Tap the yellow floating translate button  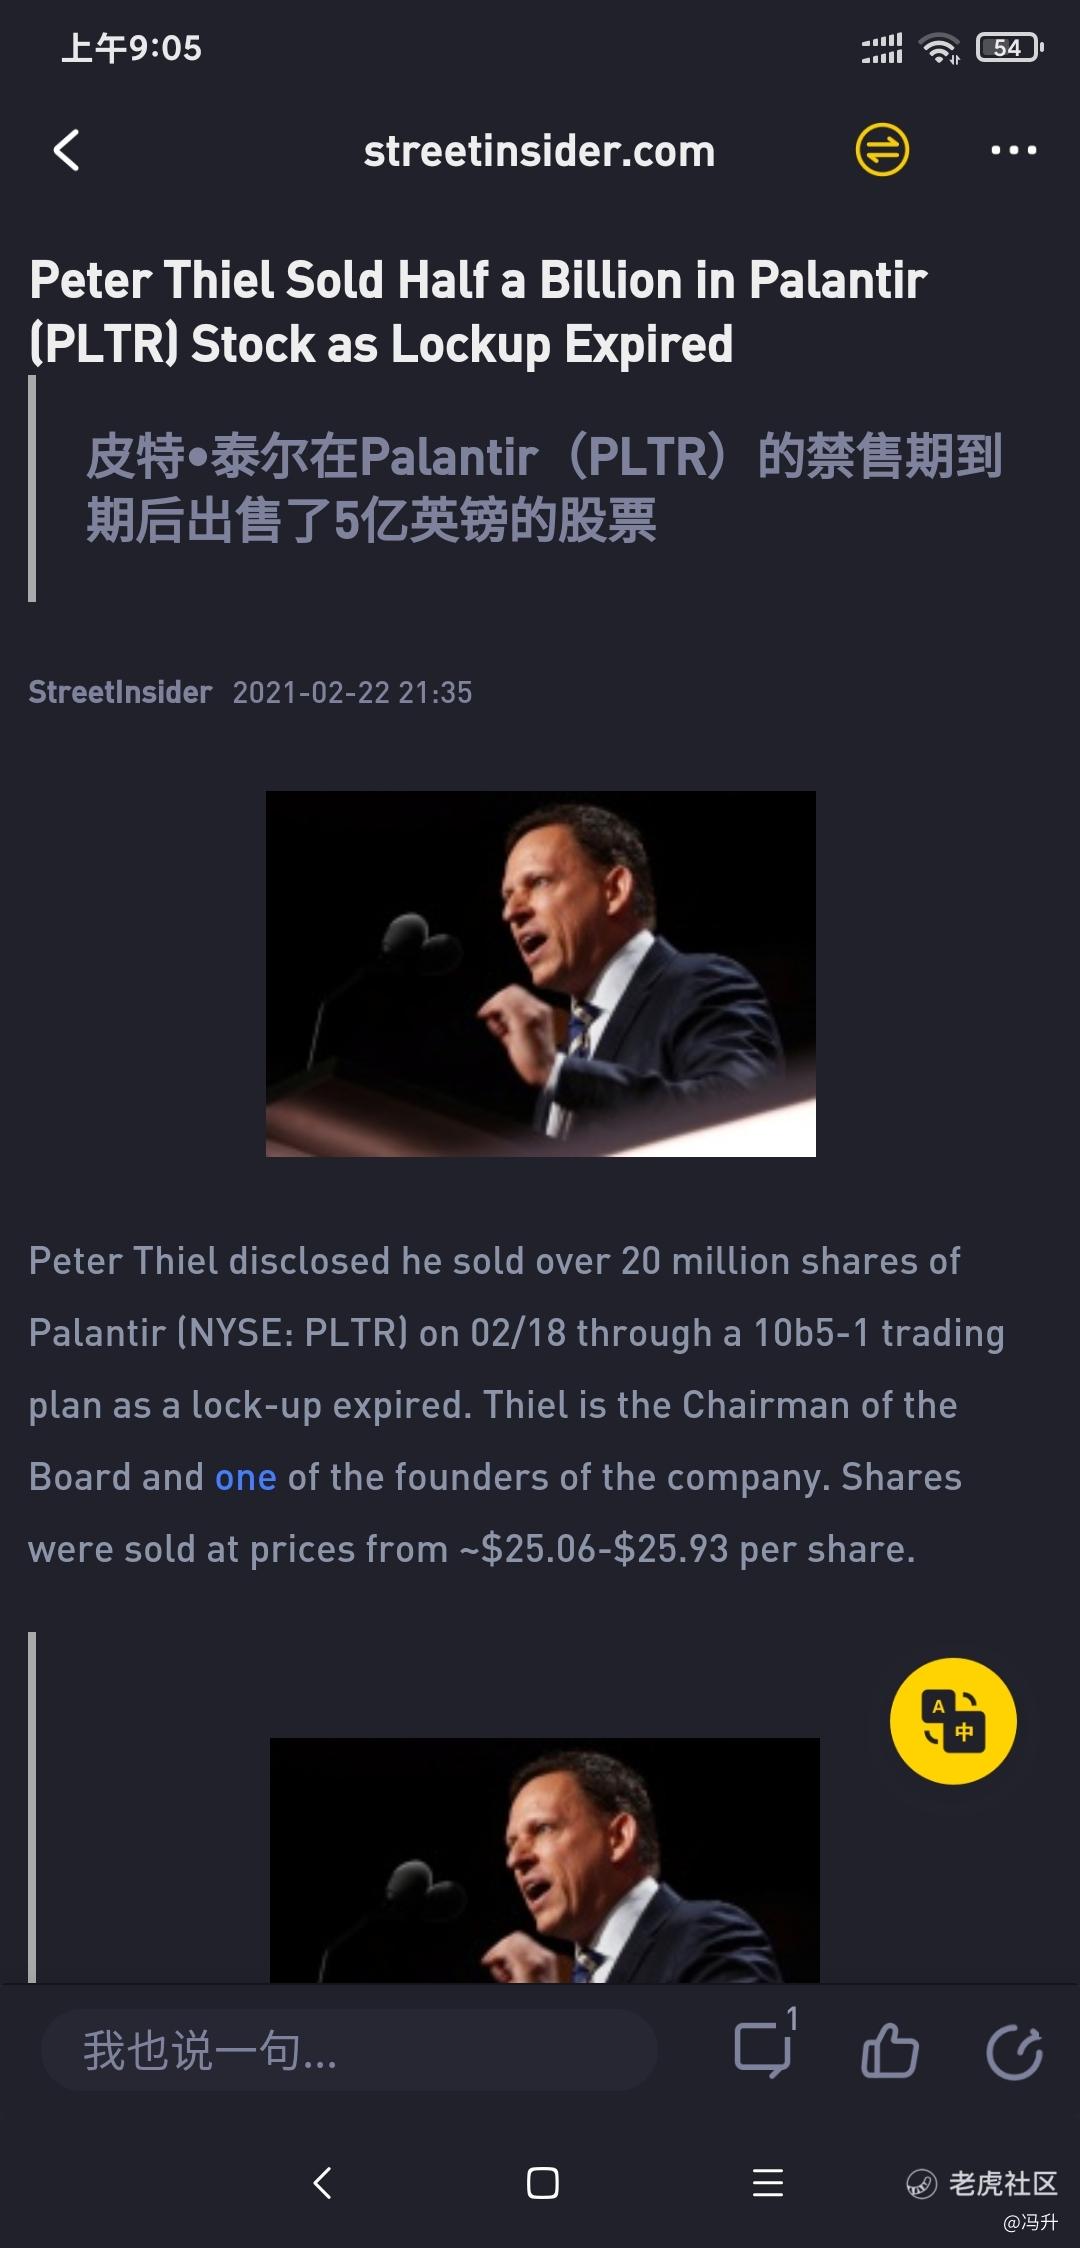pos(953,1721)
